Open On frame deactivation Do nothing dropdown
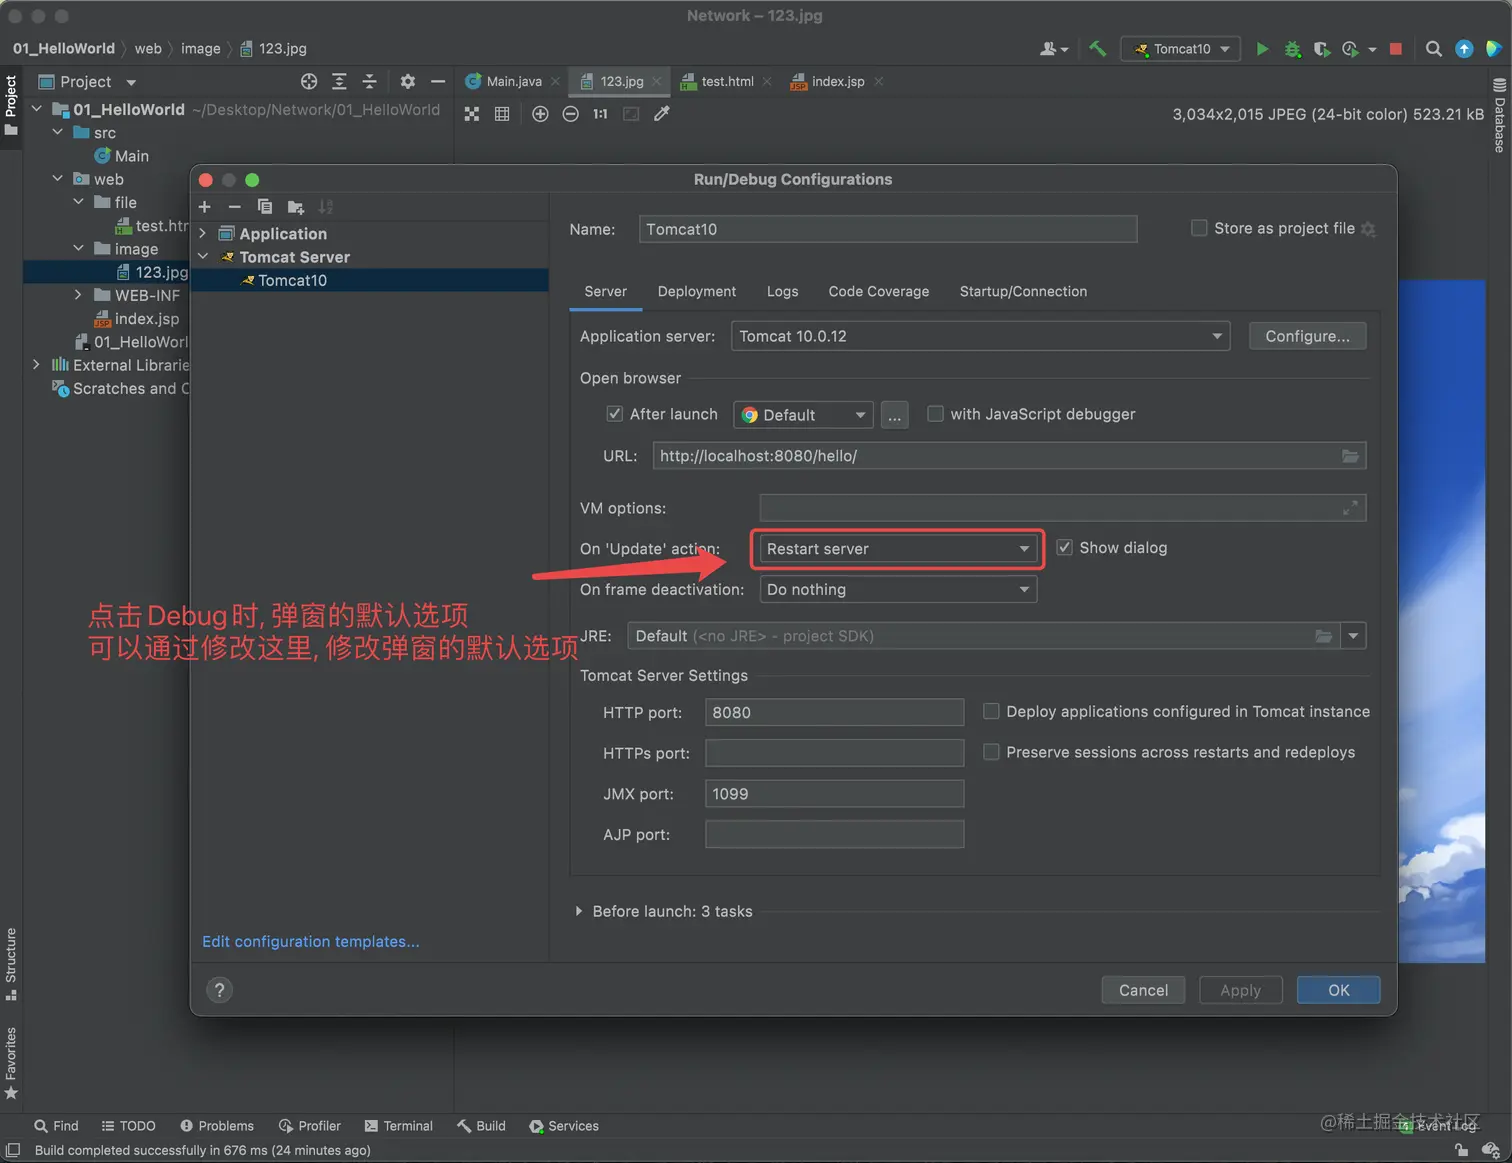This screenshot has width=1512, height=1163. coord(898,590)
